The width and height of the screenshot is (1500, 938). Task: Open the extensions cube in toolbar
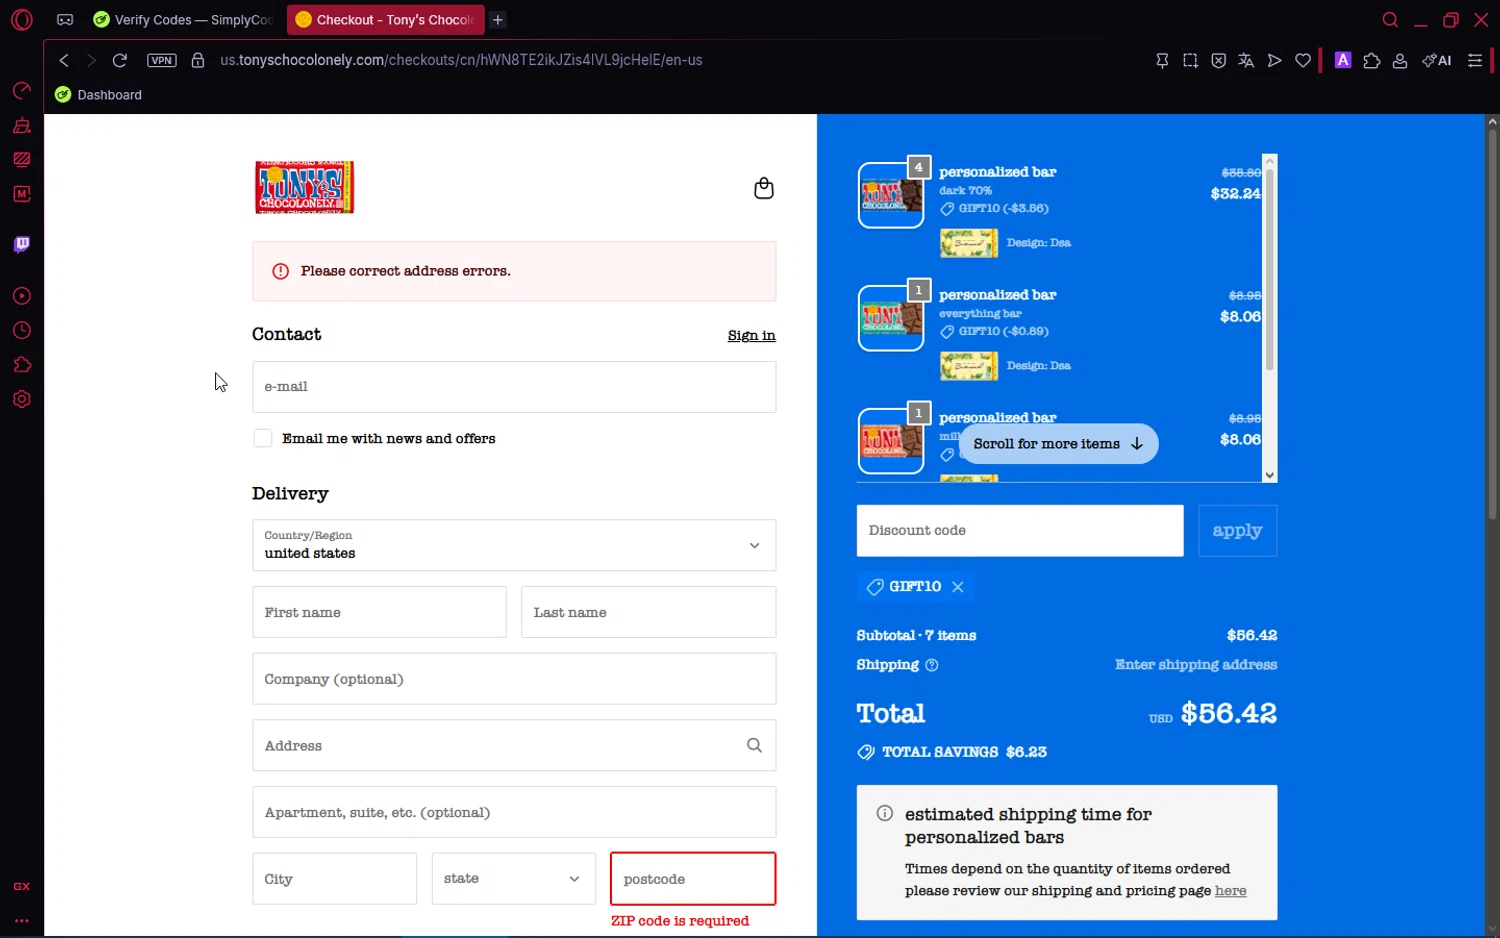pos(1372,60)
